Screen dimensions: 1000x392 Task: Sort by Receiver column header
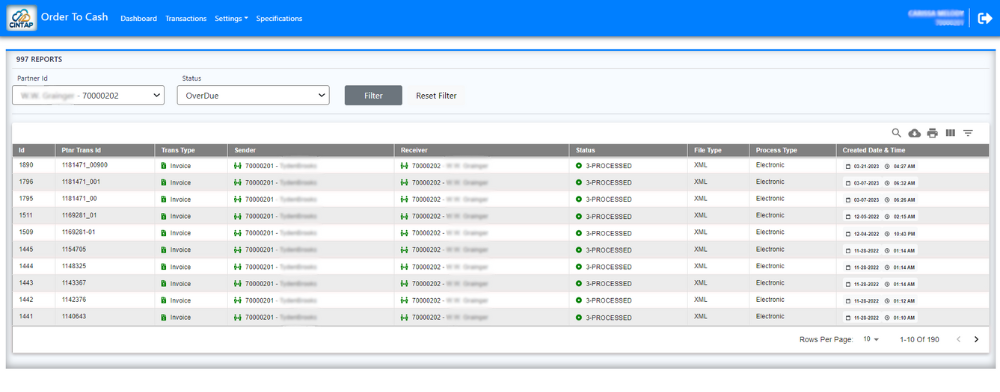tap(413, 150)
